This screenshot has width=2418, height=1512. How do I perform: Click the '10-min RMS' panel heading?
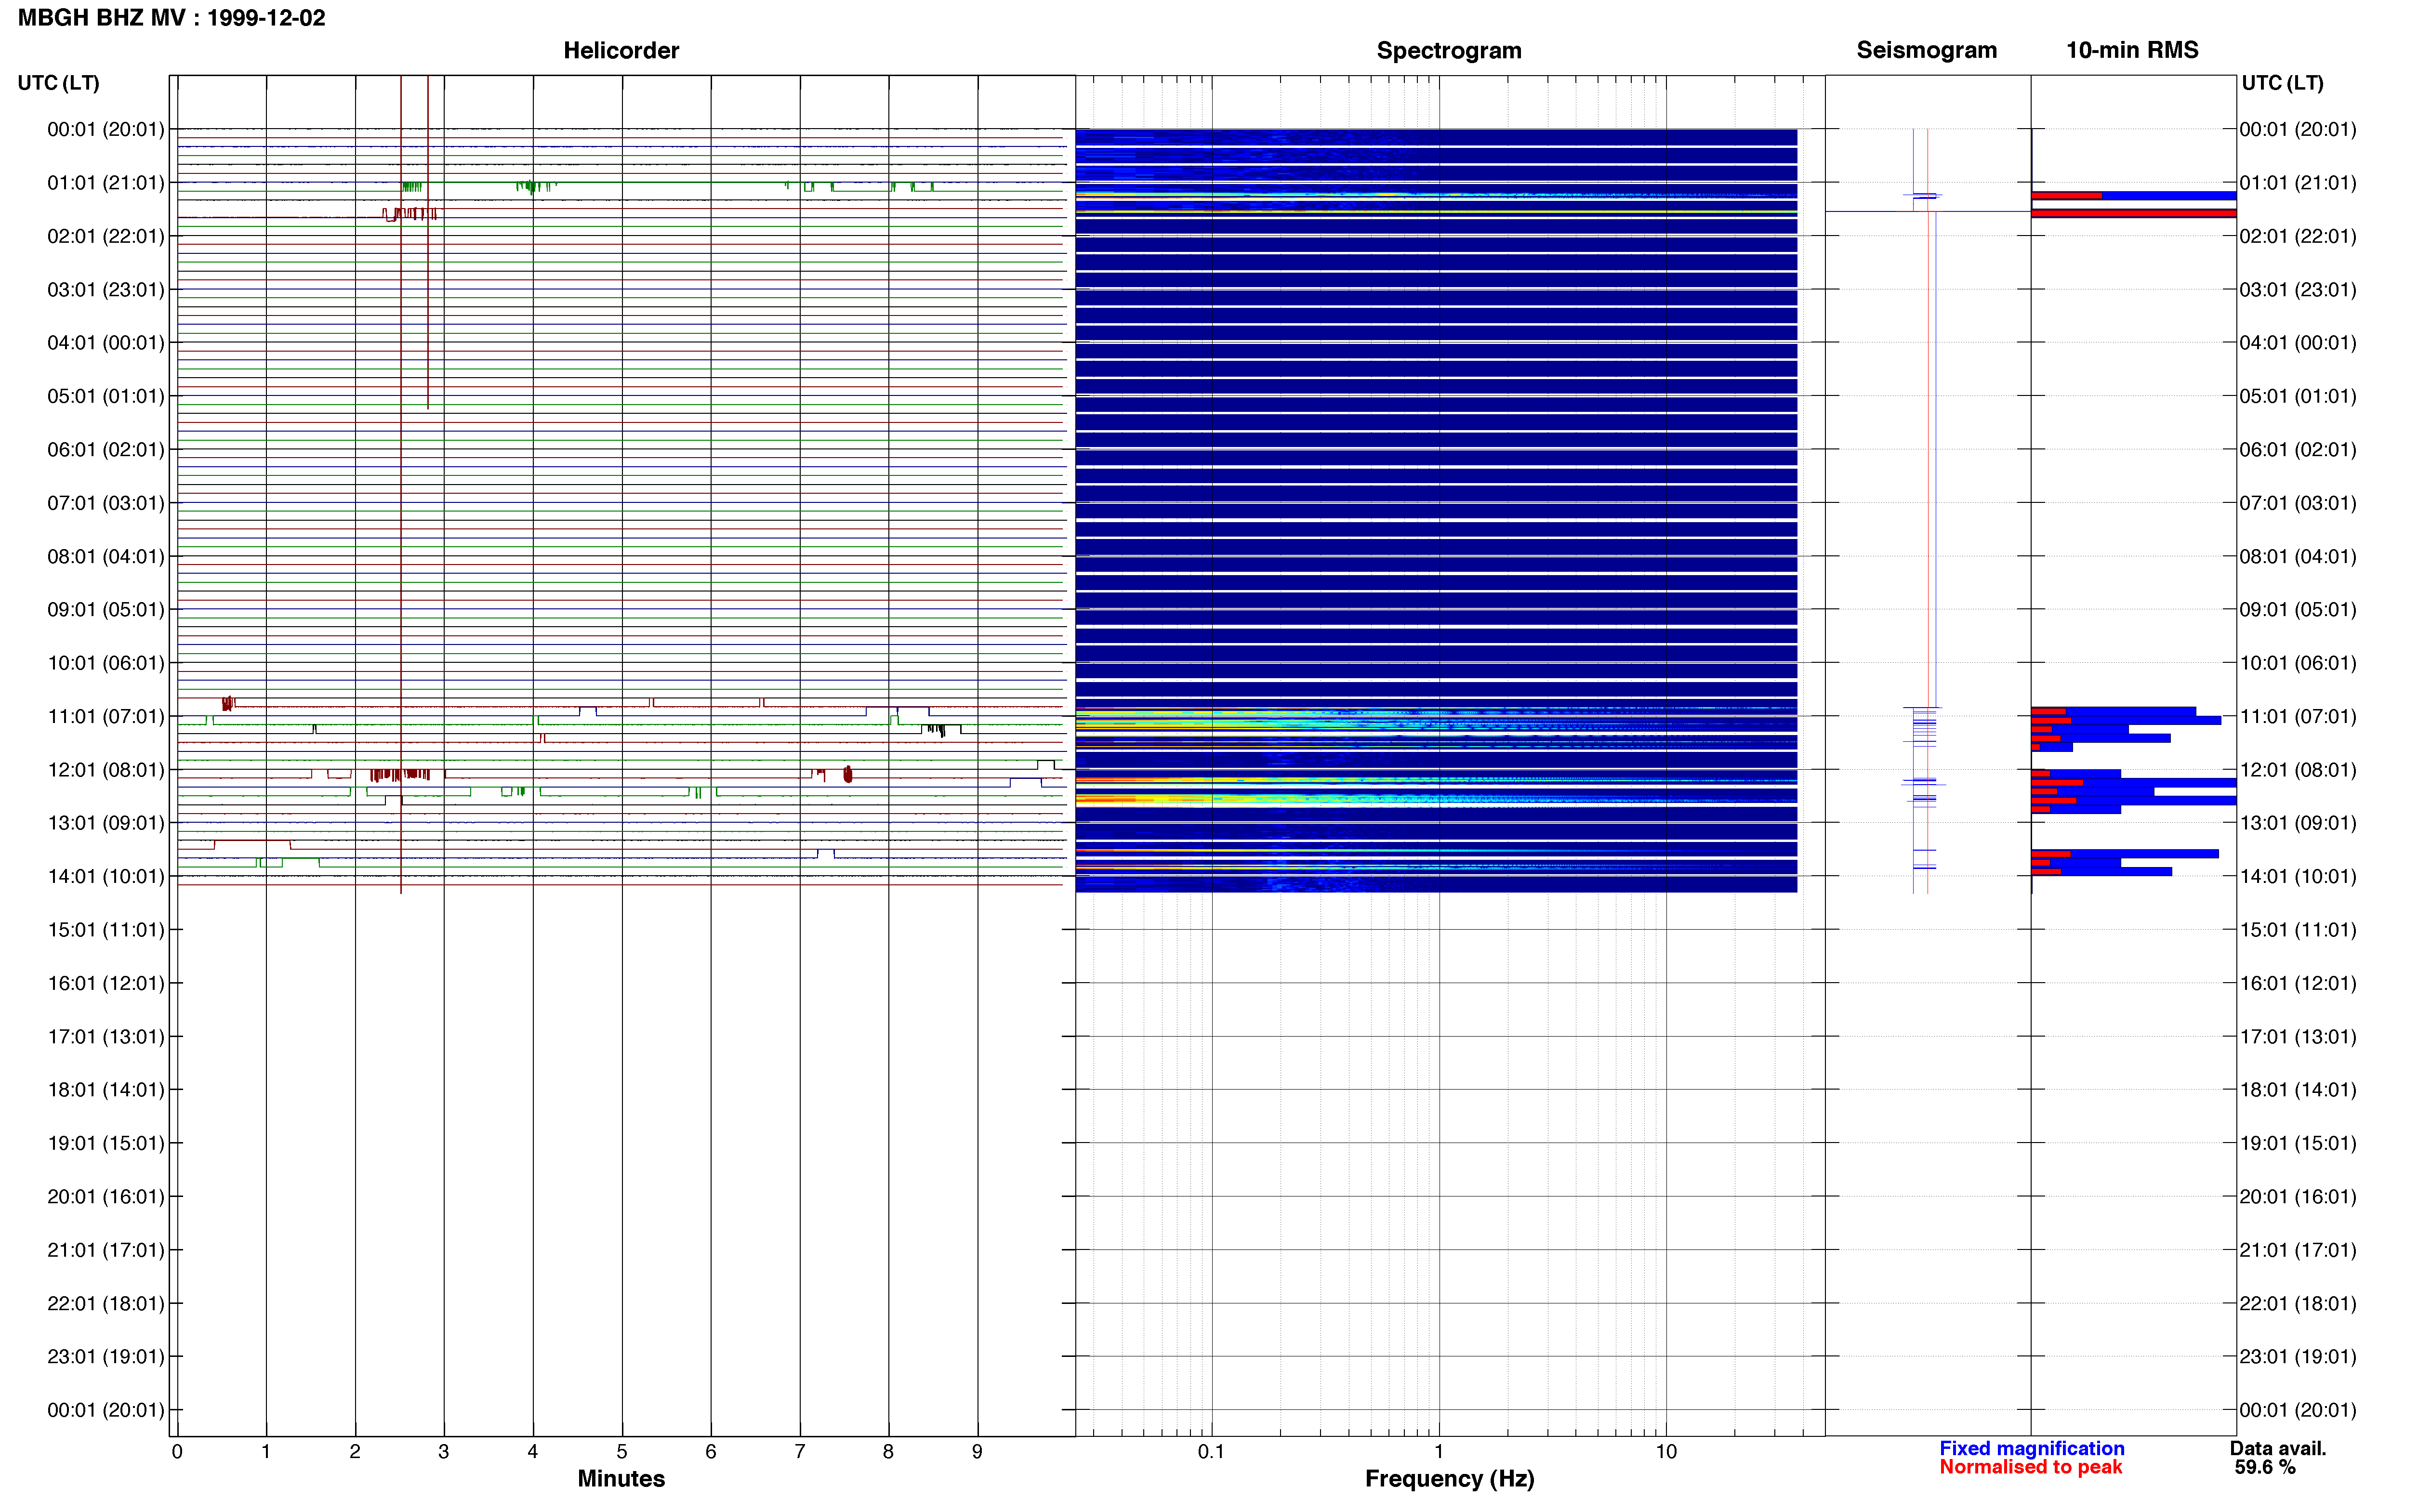pyautogui.click(x=2132, y=50)
